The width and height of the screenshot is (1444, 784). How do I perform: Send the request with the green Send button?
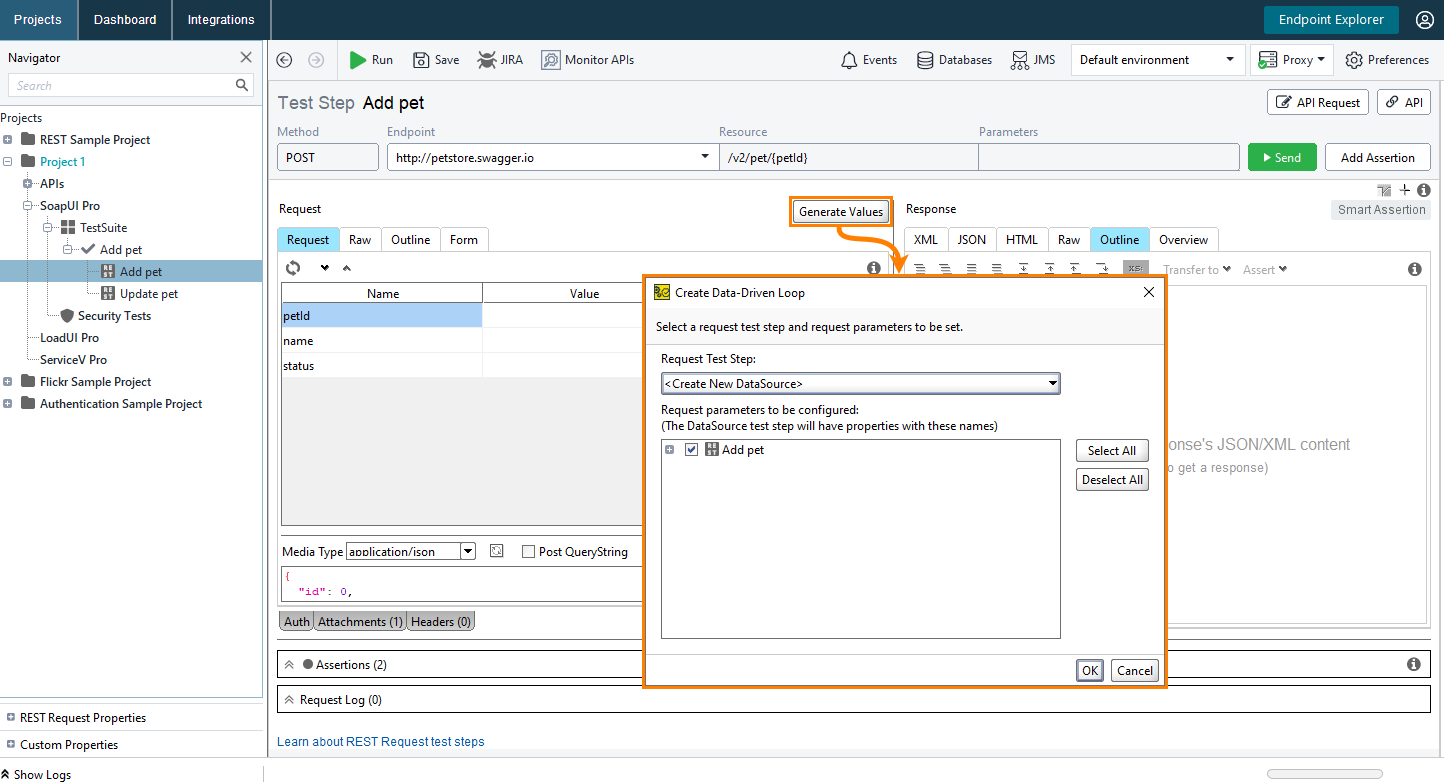coord(1282,158)
